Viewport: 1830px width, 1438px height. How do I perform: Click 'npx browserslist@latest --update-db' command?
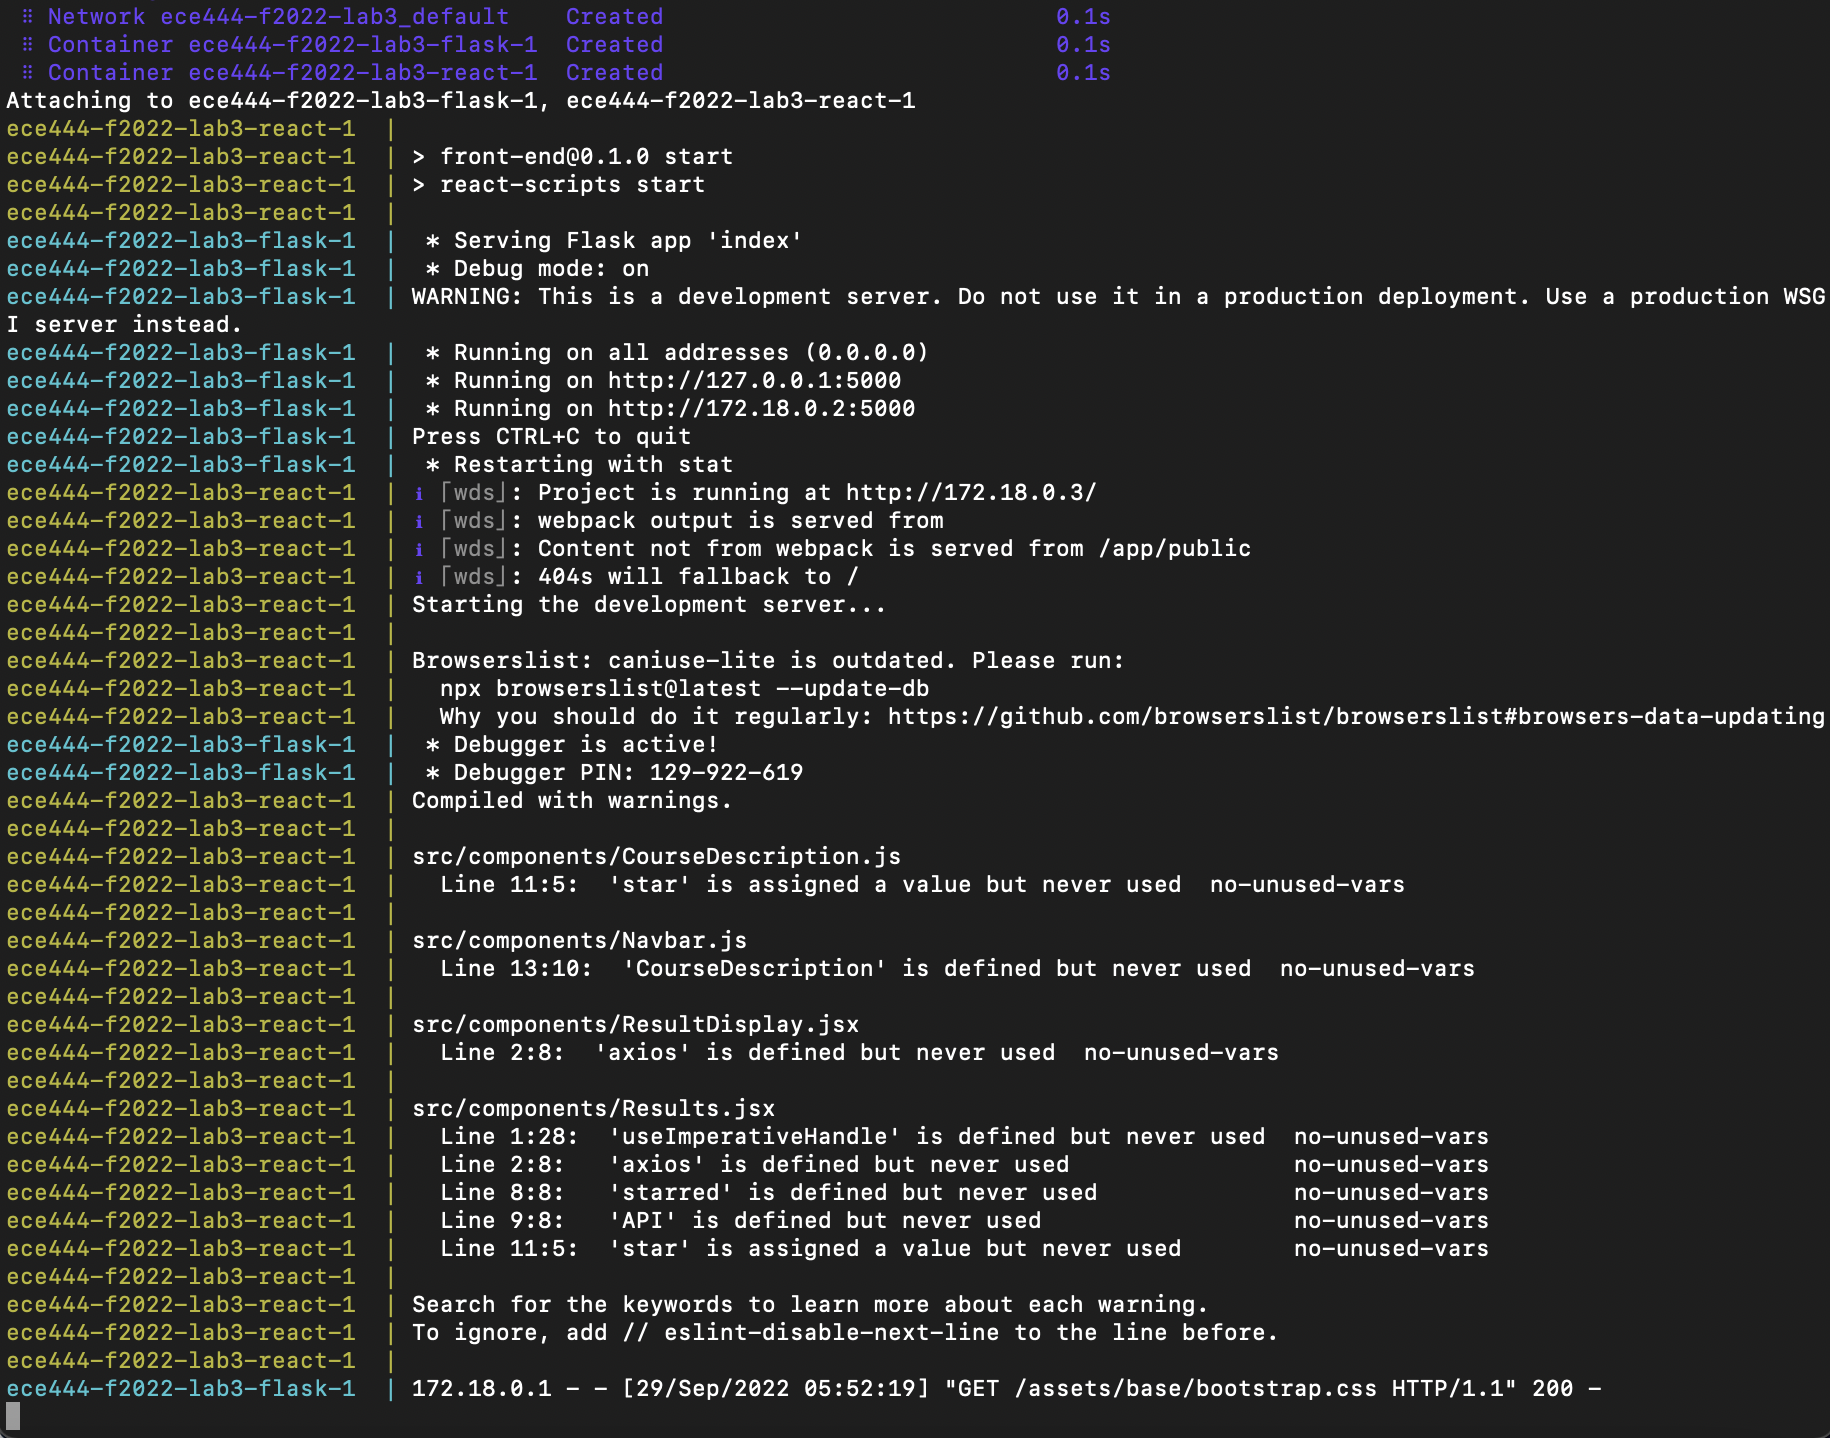684,689
